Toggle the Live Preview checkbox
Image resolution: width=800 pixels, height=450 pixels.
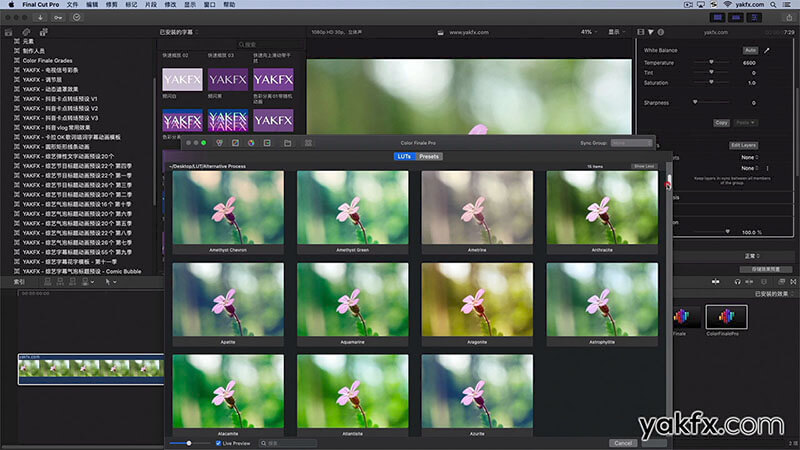pyautogui.click(x=218, y=443)
